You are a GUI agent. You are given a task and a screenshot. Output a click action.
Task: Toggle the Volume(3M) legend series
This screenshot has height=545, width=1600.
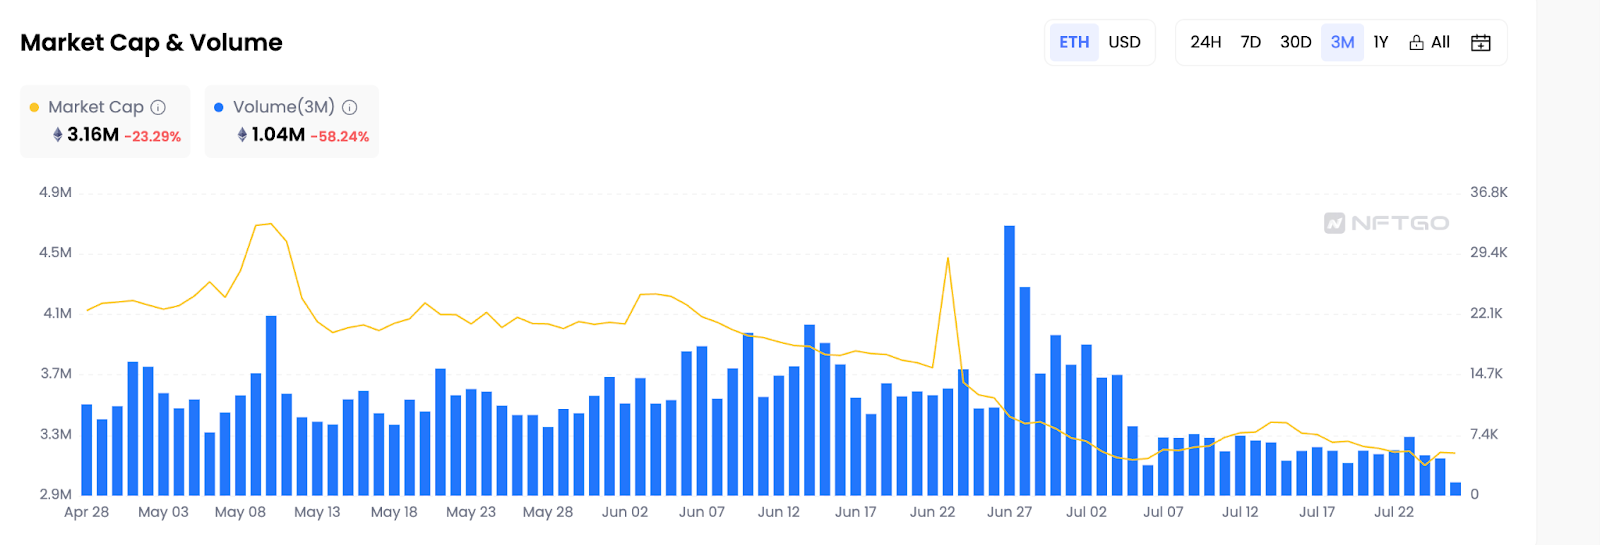(x=284, y=107)
